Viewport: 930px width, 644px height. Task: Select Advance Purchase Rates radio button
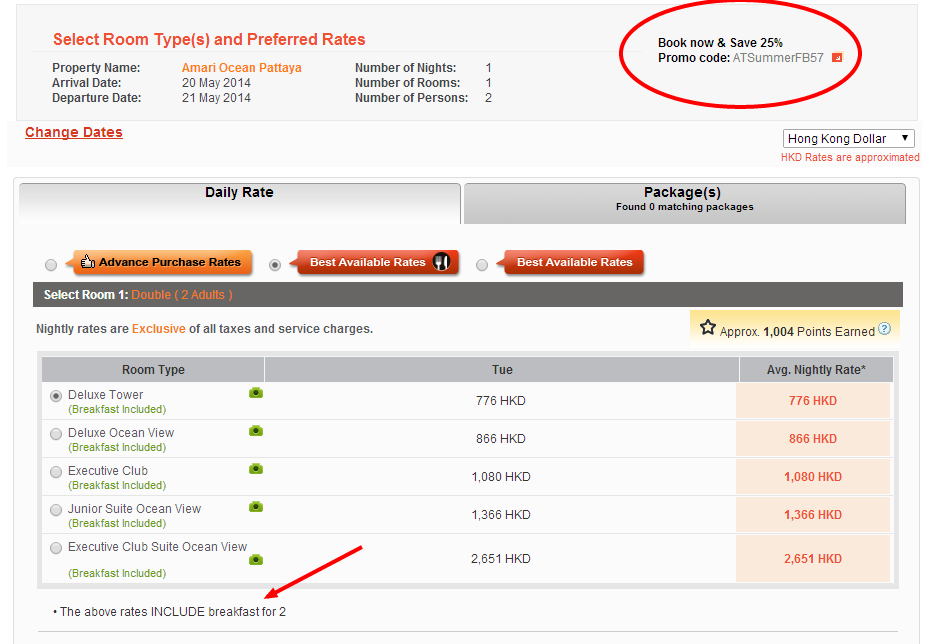coord(51,265)
